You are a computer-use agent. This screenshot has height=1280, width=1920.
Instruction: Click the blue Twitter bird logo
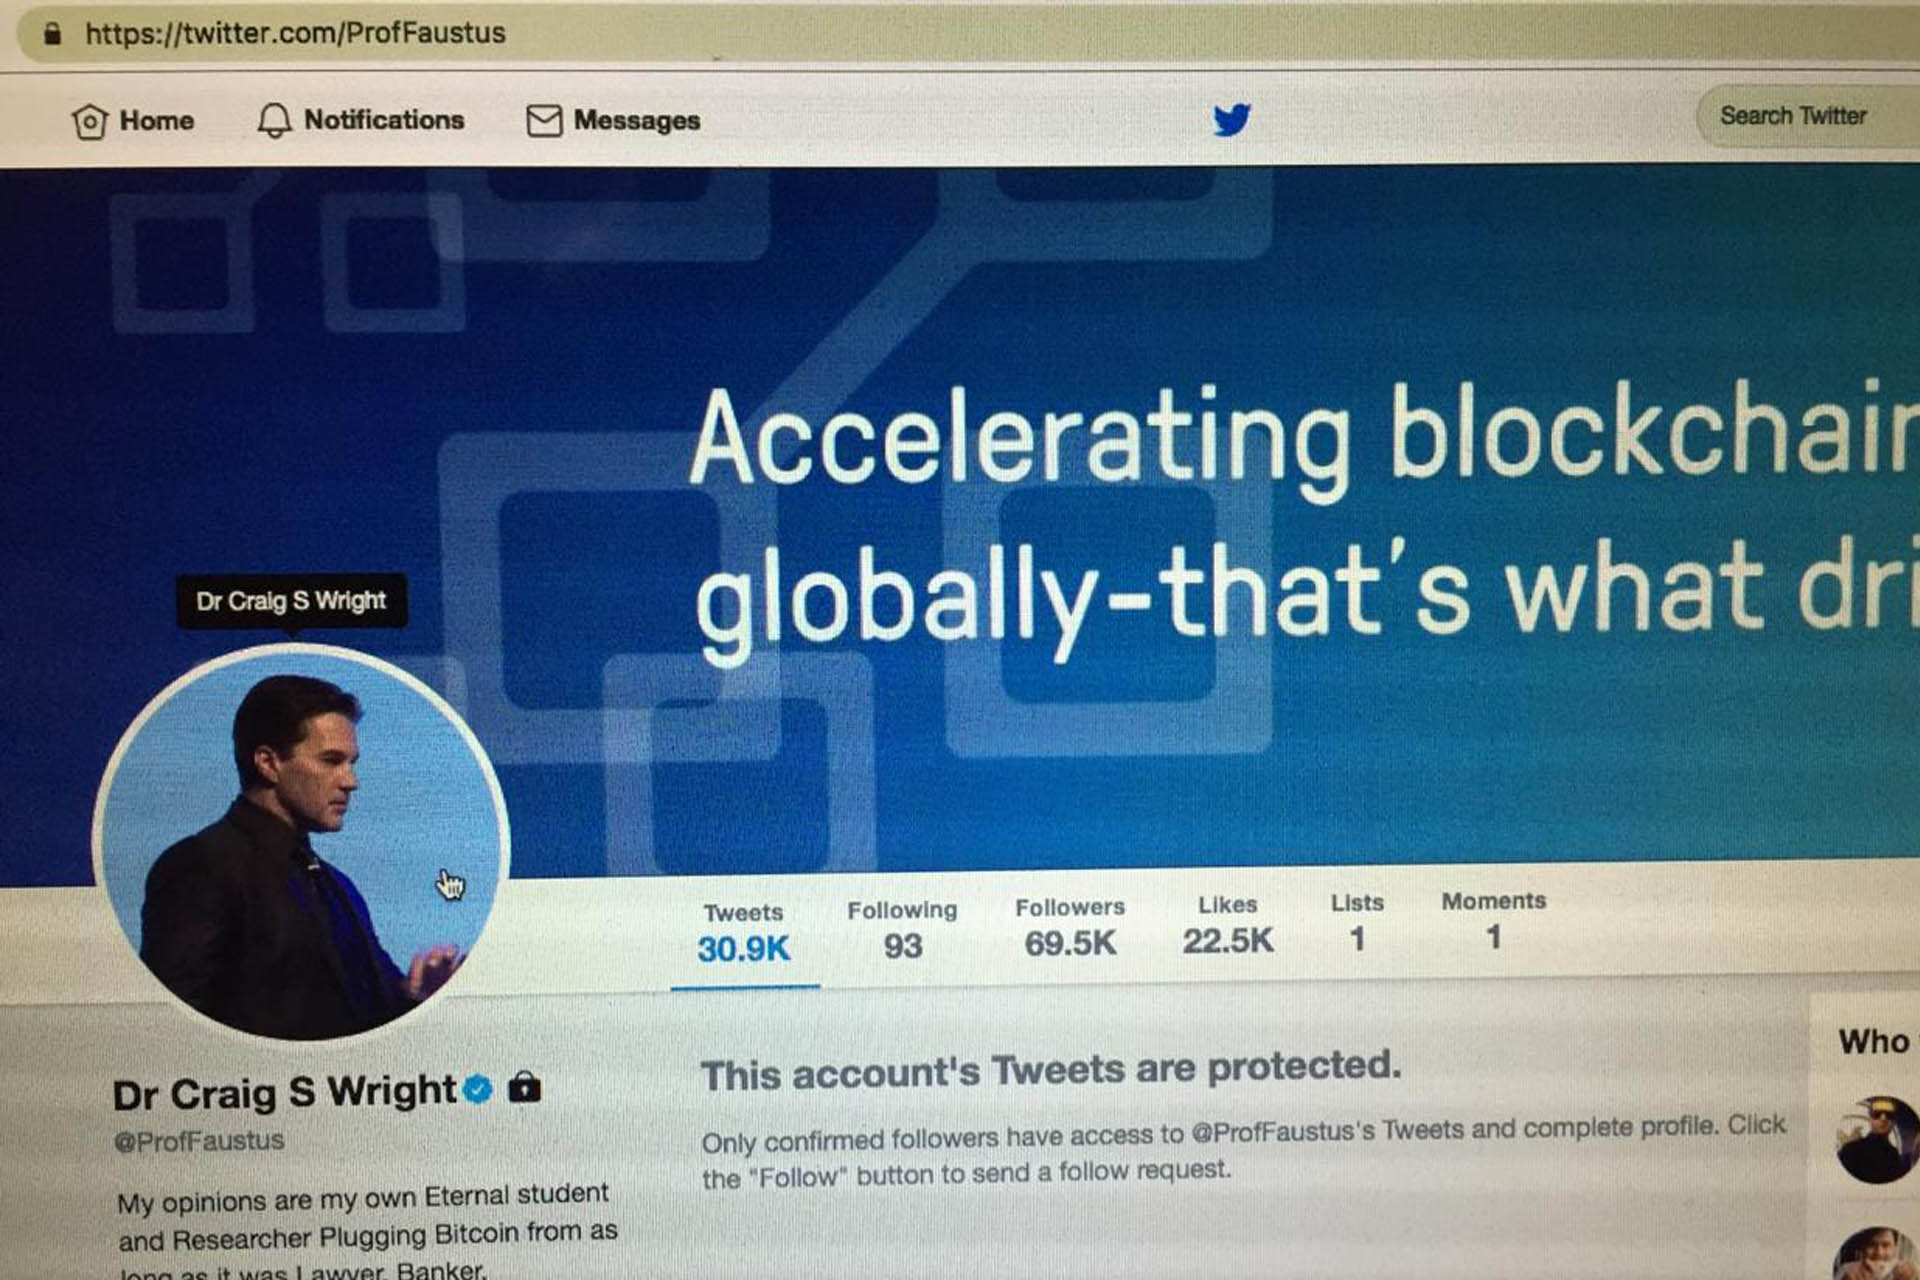tap(1232, 119)
